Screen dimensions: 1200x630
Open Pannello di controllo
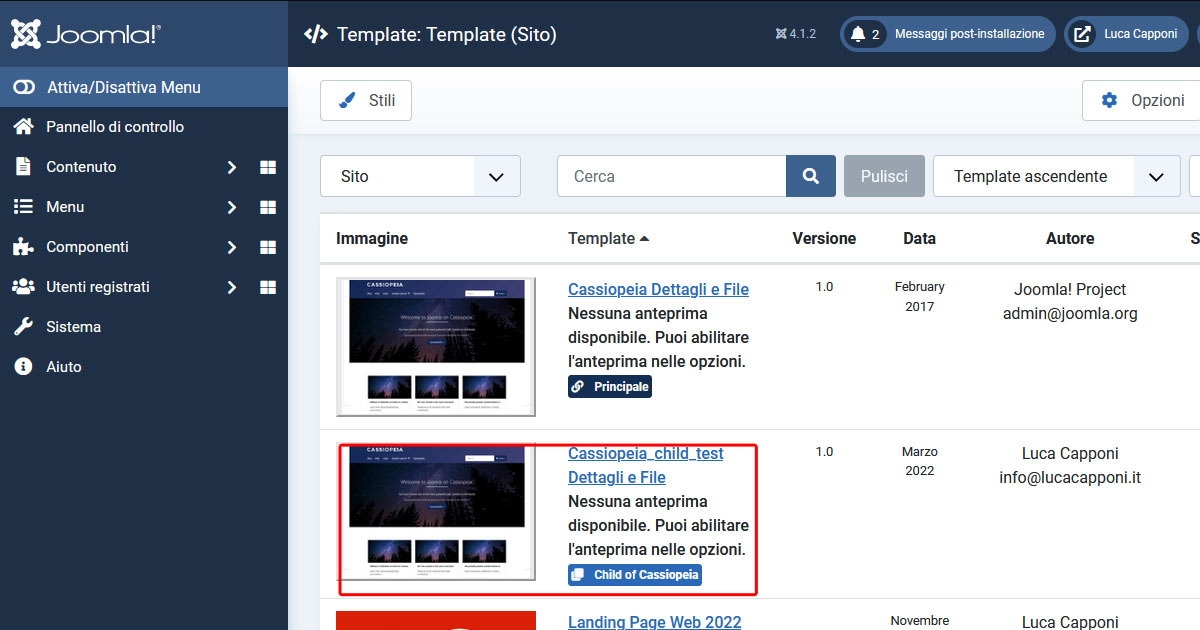click(x=115, y=127)
